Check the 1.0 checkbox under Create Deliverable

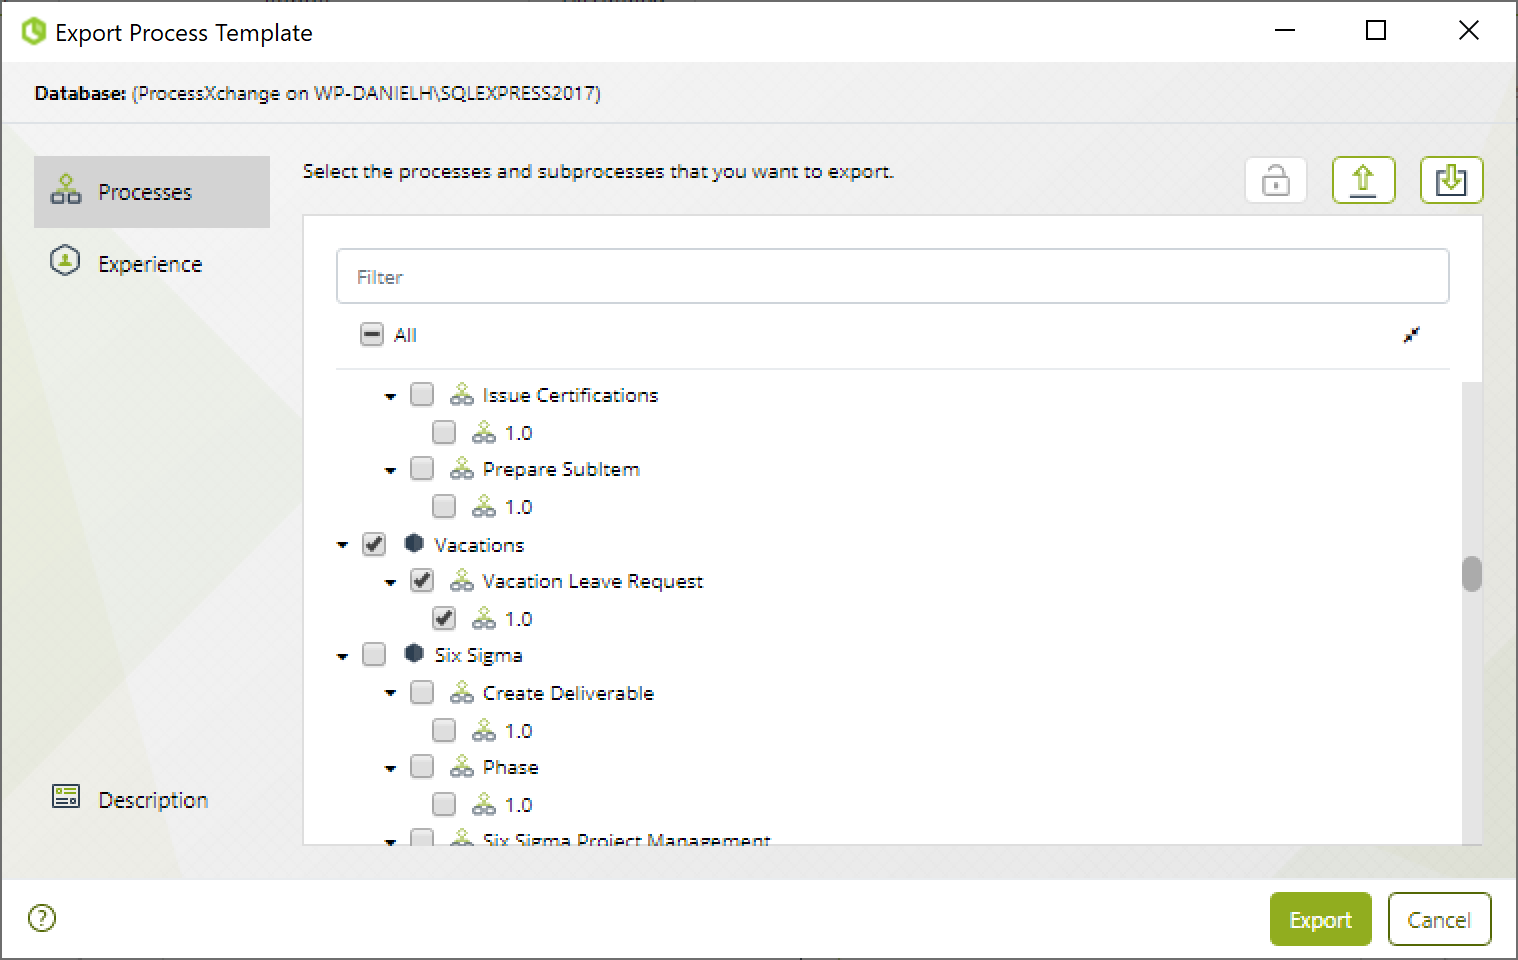(444, 730)
